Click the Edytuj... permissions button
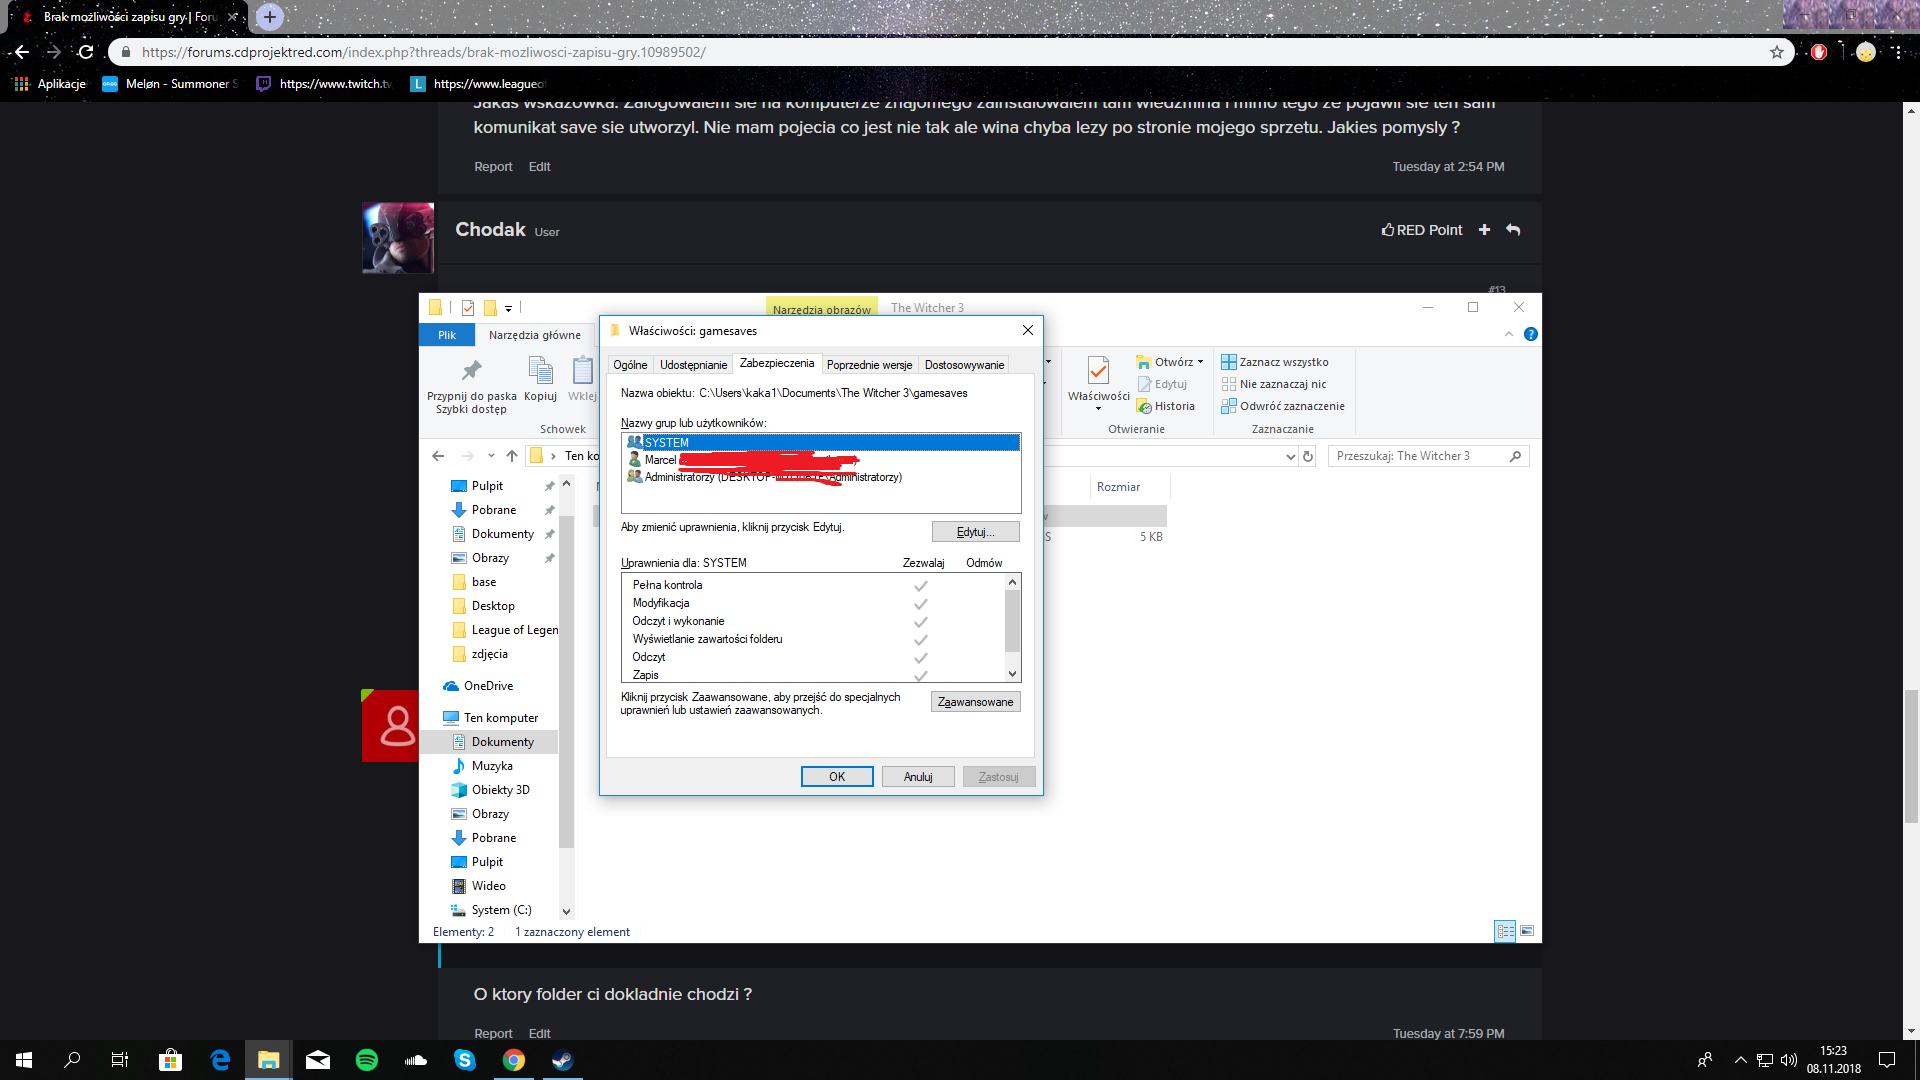The image size is (1920, 1080). [976, 532]
